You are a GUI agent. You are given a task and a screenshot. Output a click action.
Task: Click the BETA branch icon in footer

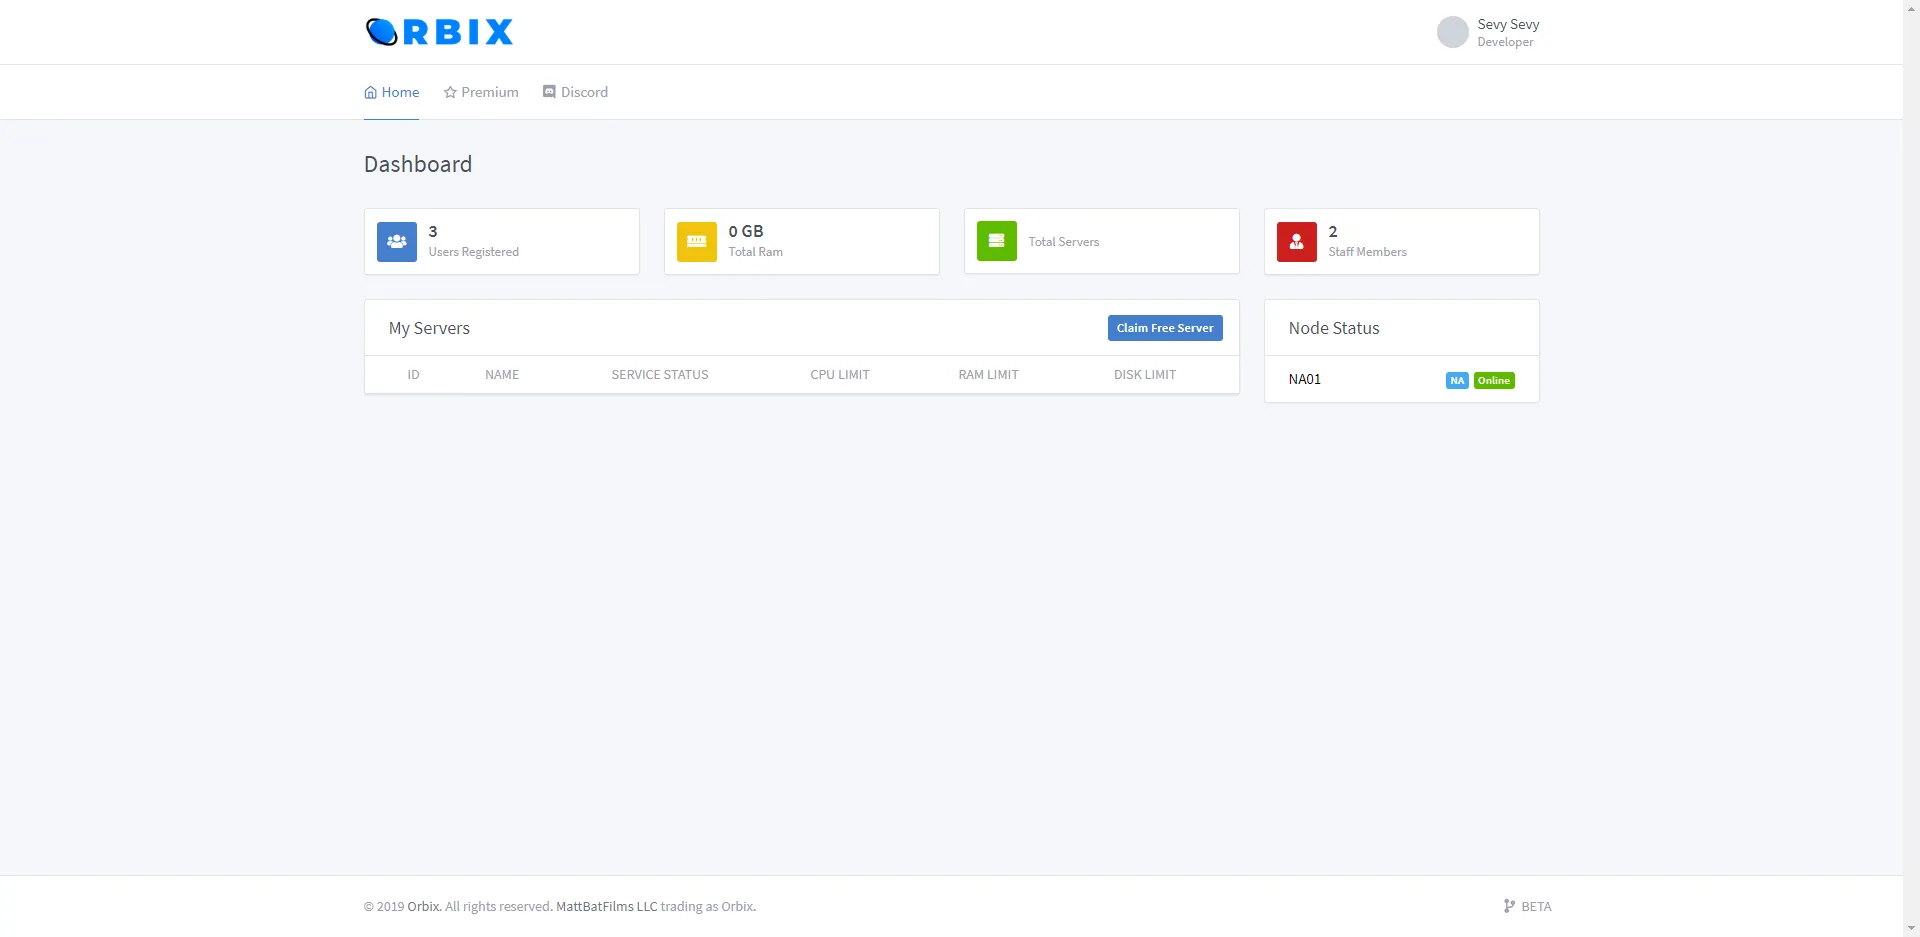1509,906
